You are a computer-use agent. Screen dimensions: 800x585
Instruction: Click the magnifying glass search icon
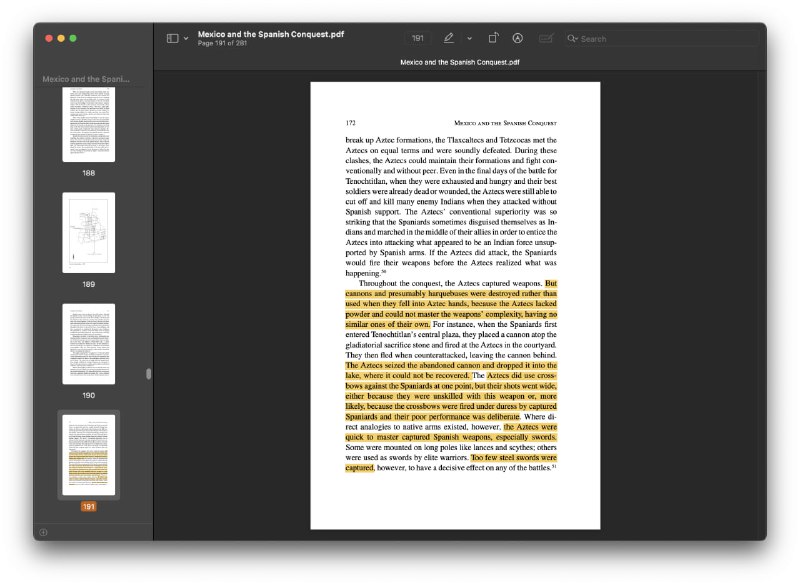[573, 38]
